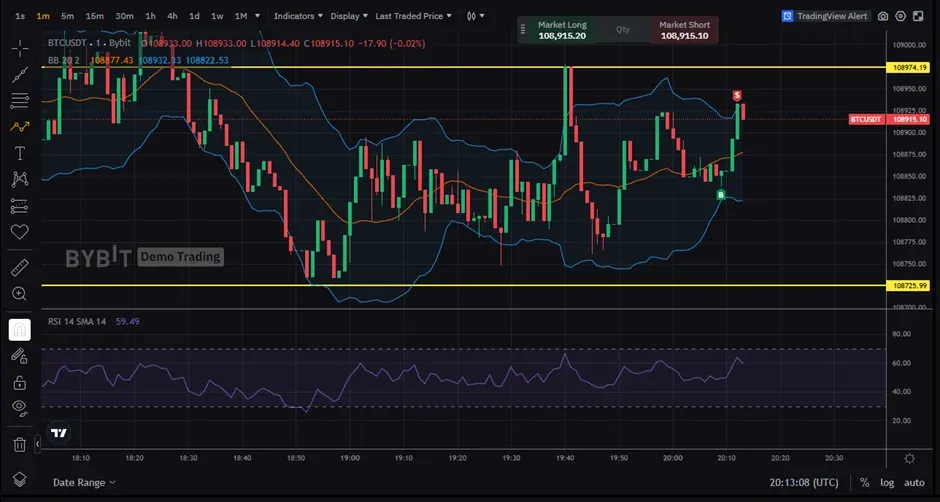Toggle log scale on price axis

[887, 482]
